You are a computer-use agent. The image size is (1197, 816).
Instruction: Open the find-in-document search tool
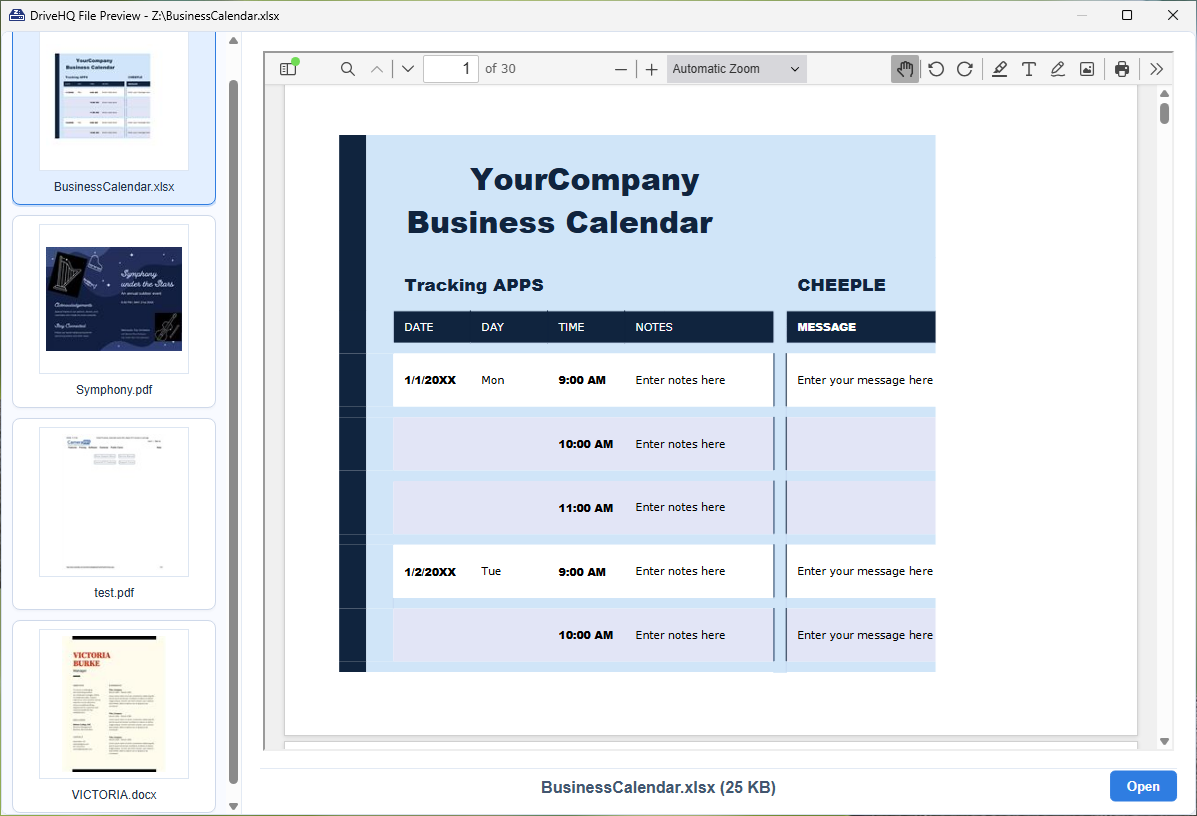pyautogui.click(x=347, y=69)
